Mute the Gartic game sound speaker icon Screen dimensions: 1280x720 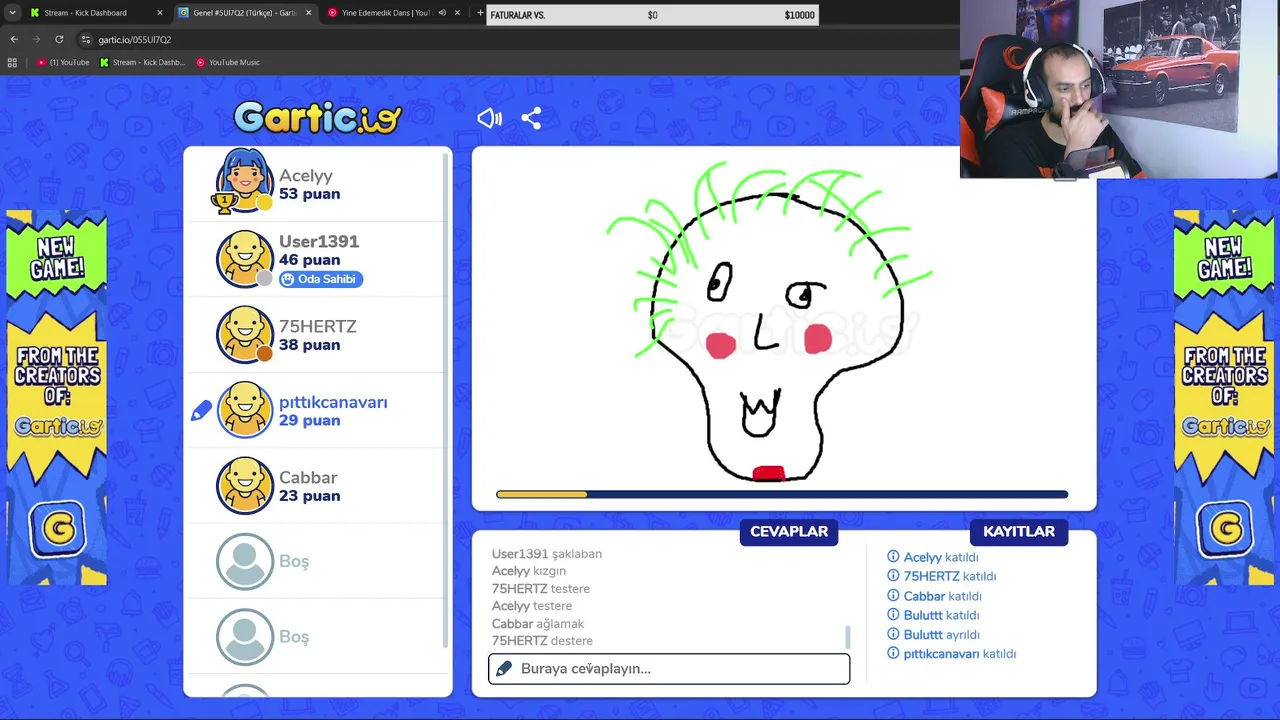[489, 118]
